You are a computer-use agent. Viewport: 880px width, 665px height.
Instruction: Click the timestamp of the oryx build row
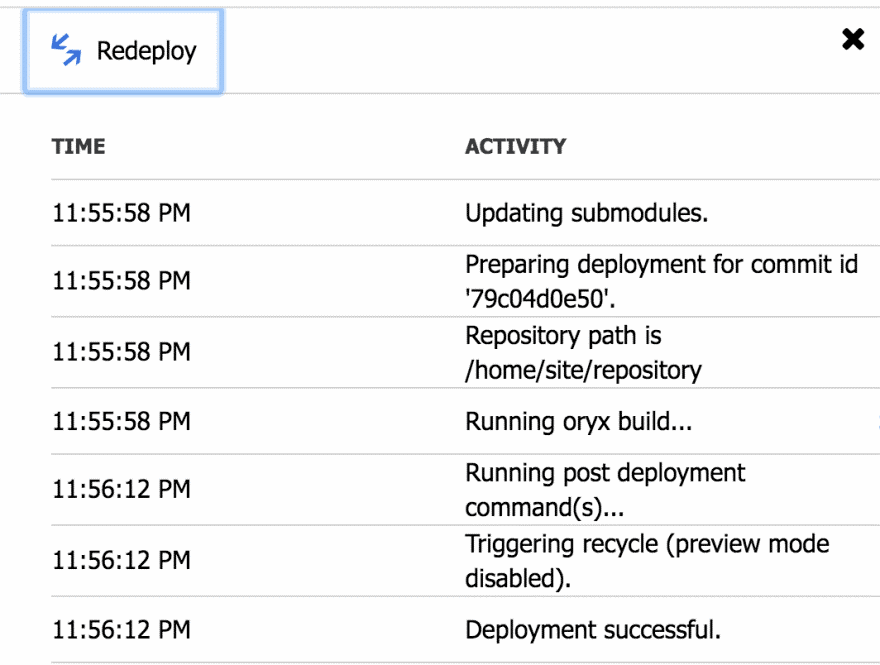point(121,421)
